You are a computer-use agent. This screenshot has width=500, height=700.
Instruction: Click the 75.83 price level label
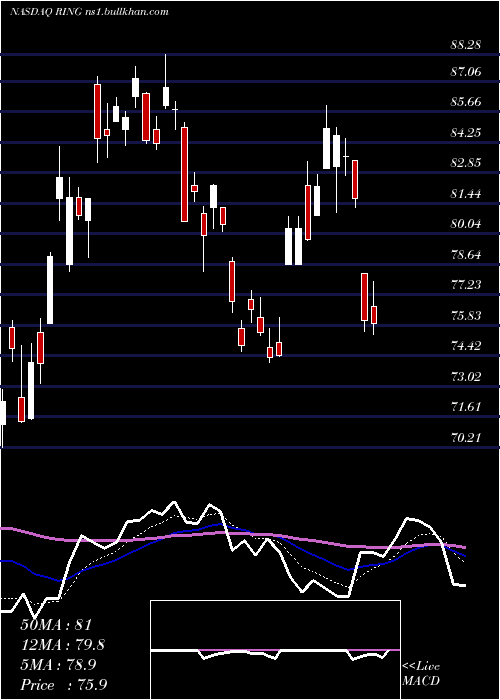coord(467,316)
